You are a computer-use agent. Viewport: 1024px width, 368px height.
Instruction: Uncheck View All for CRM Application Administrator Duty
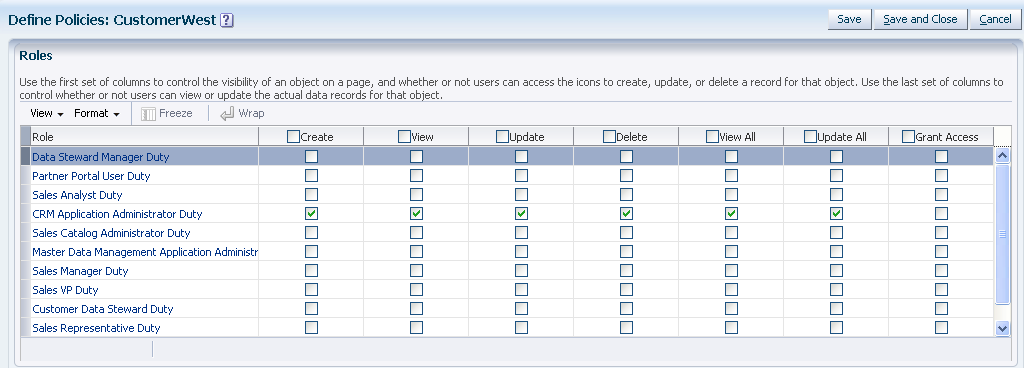point(731,213)
